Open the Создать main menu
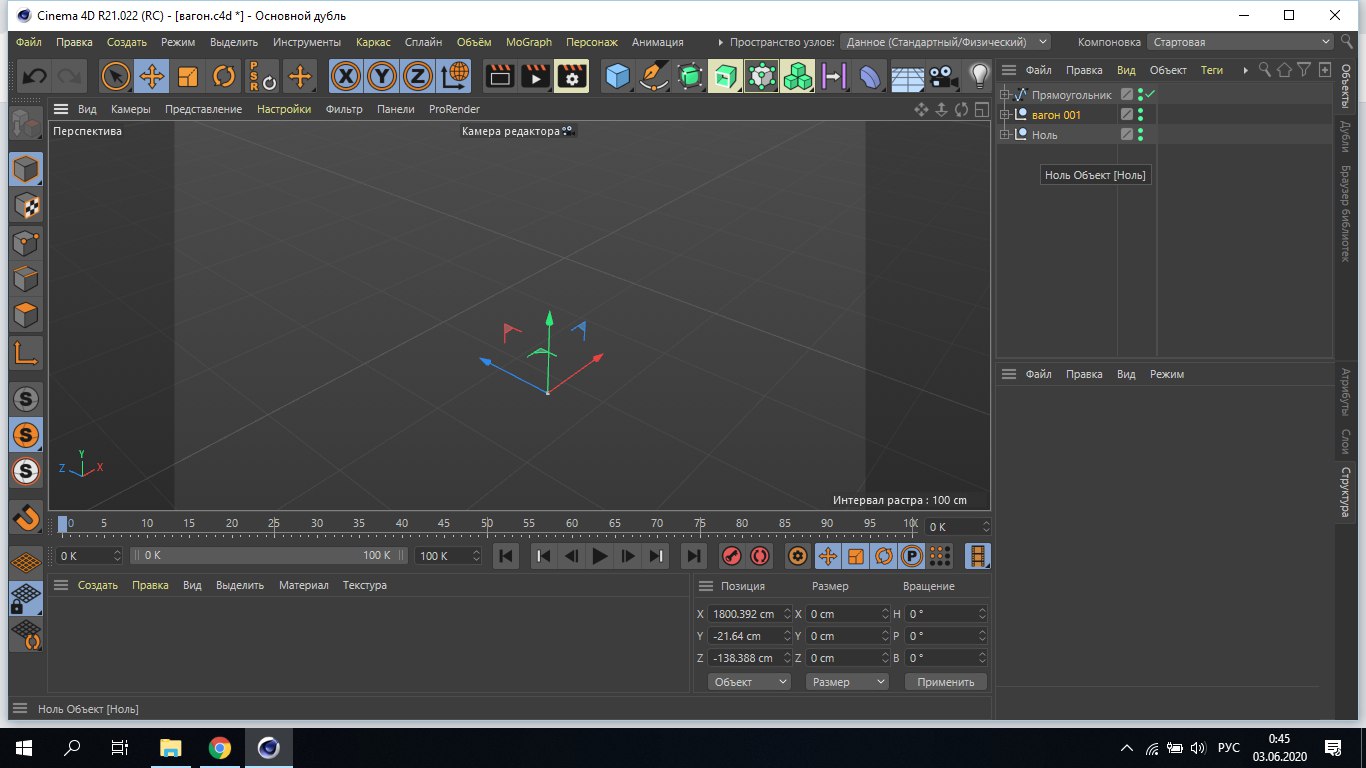The width and height of the screenshot is (1366, 768). click(x=127, y=42)
